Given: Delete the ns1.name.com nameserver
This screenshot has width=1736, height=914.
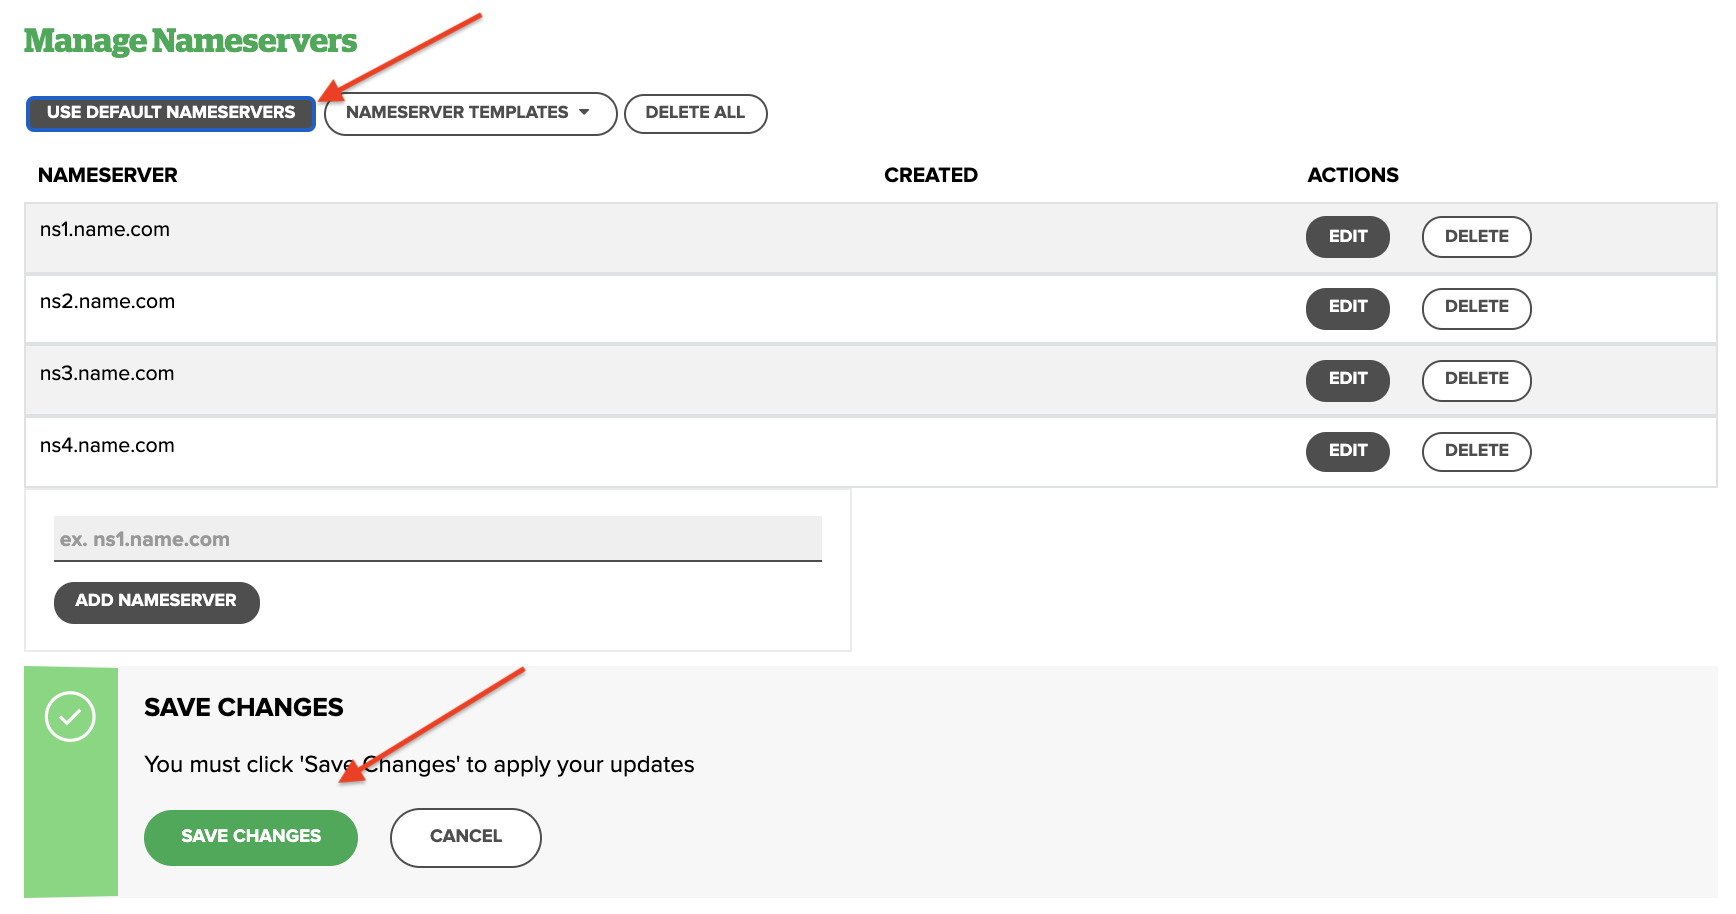Looking at the screenshot, I should 1476,237.
